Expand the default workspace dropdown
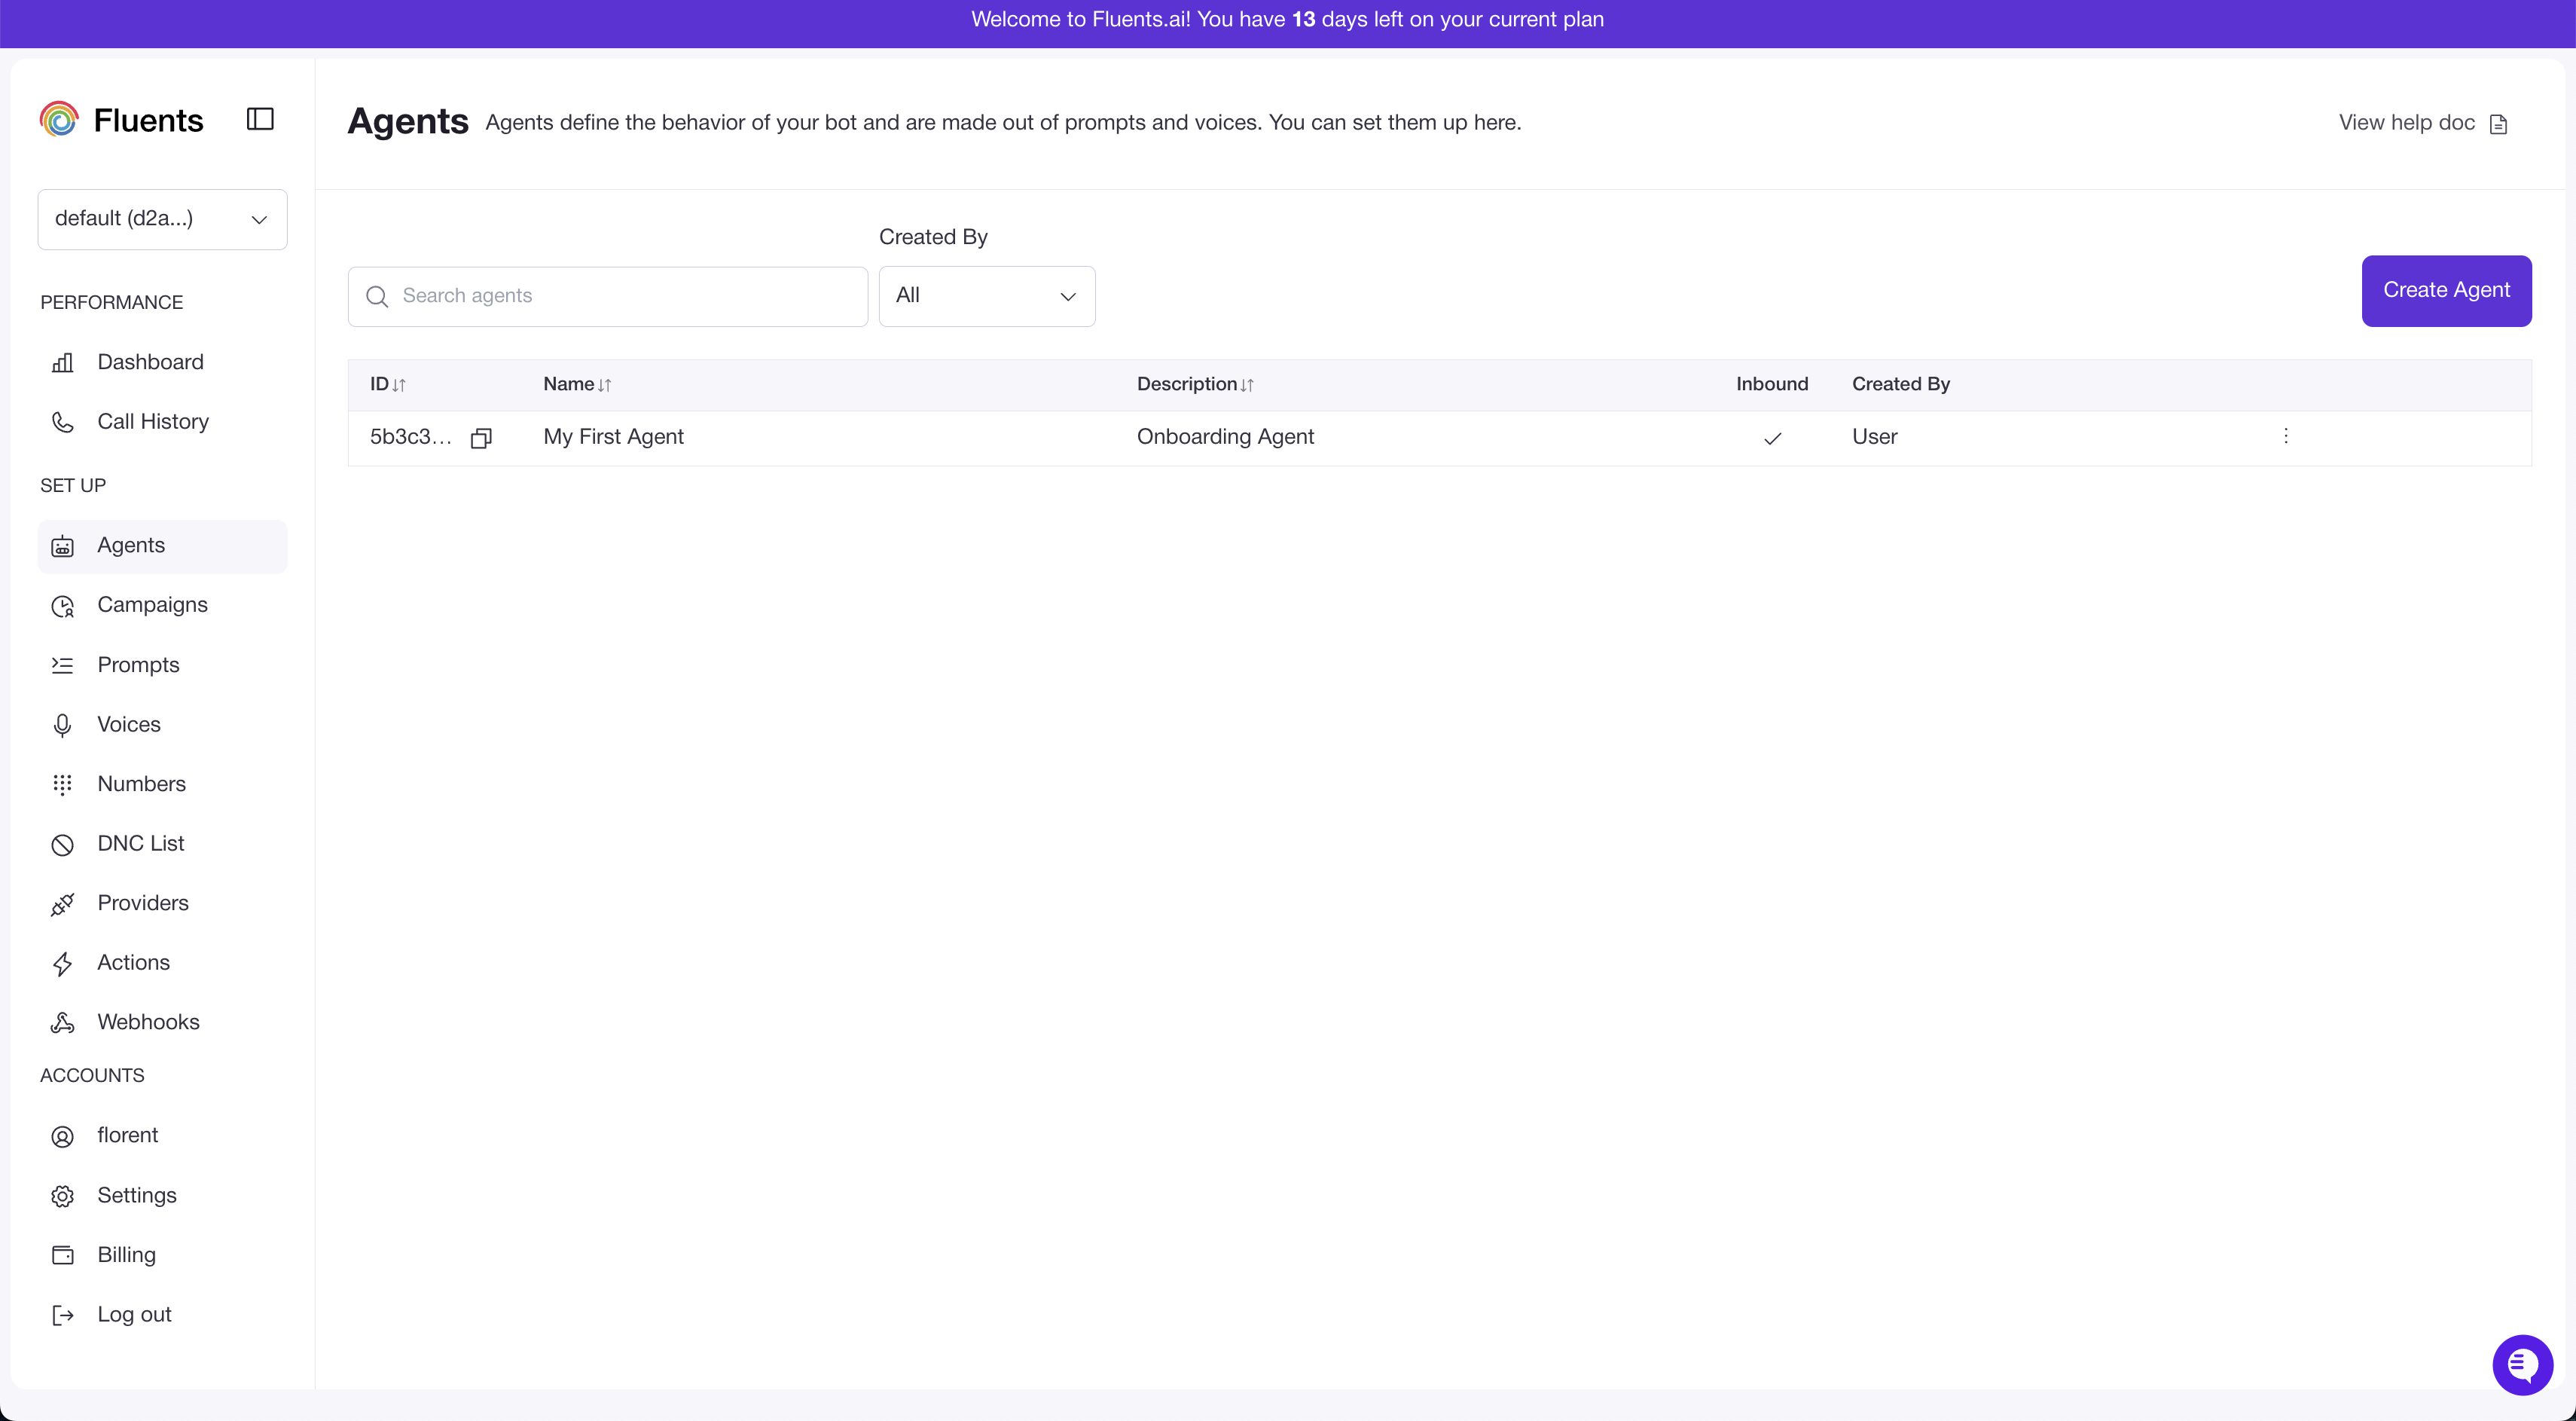 coord(162,219)
